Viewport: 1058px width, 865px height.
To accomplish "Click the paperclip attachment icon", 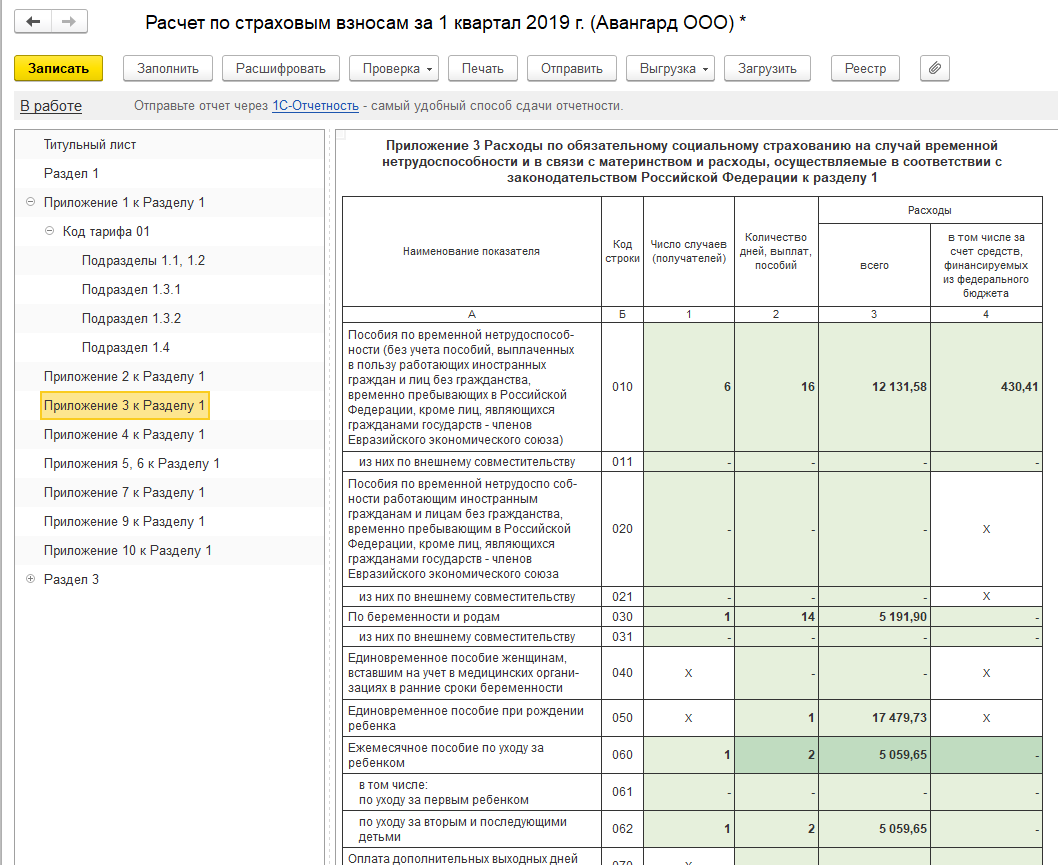I will tap(934, 68).
